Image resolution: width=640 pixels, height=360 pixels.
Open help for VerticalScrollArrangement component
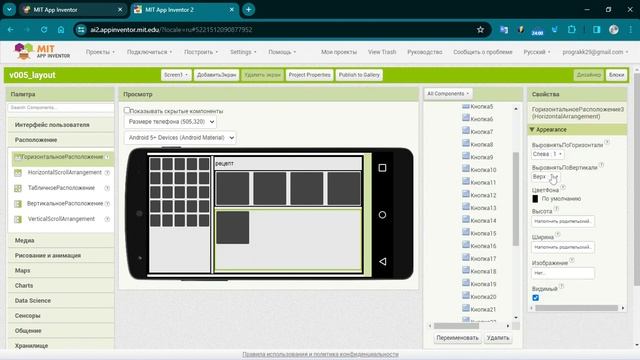pyautogui.click(x=107, y=219)
